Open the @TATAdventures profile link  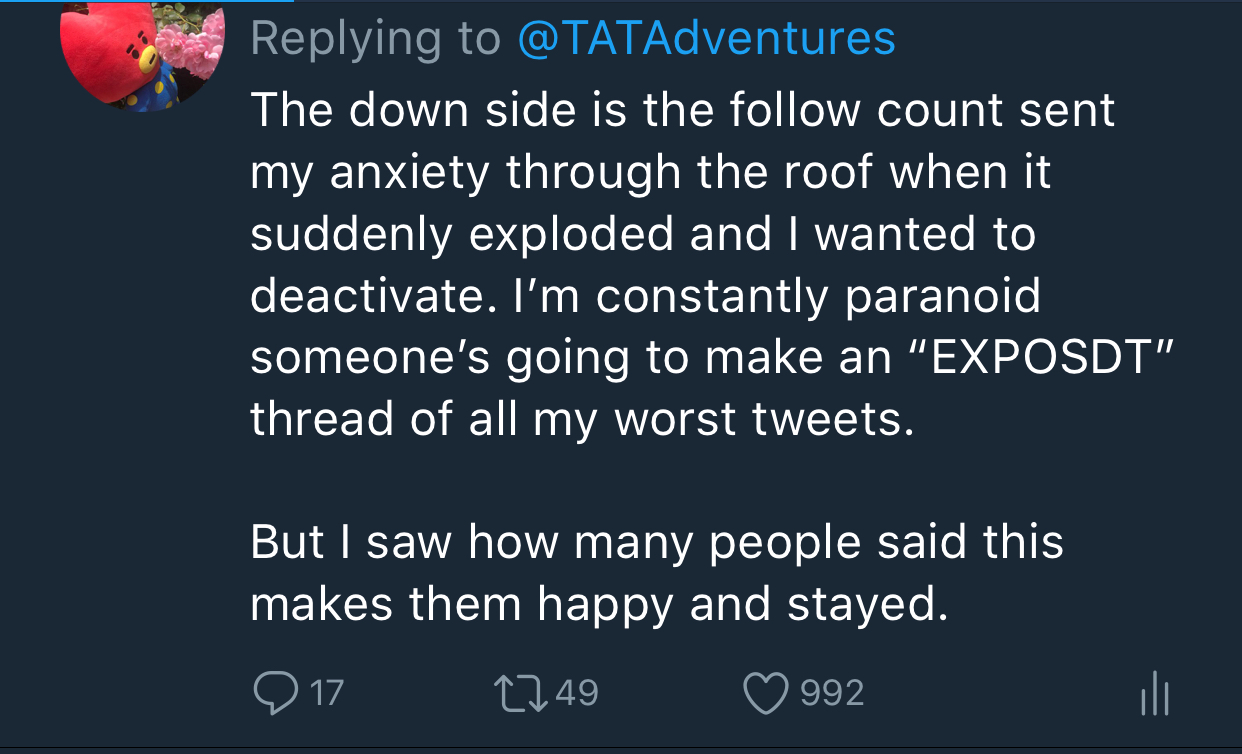click(x=706, y=39)
